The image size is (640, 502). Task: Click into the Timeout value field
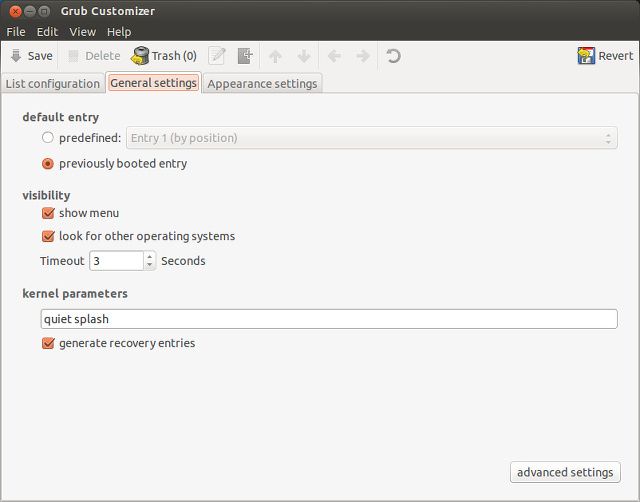pos(117,261)
